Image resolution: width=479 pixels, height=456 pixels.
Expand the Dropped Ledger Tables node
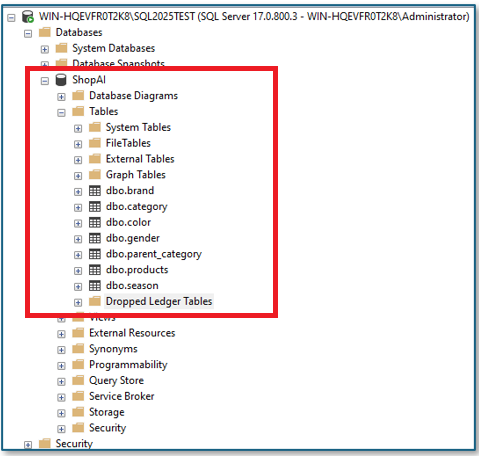(x=78, y=303)
